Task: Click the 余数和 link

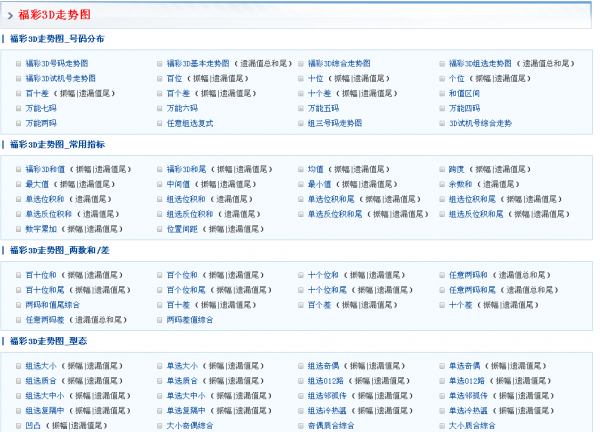Action: [x=460, y=184]
